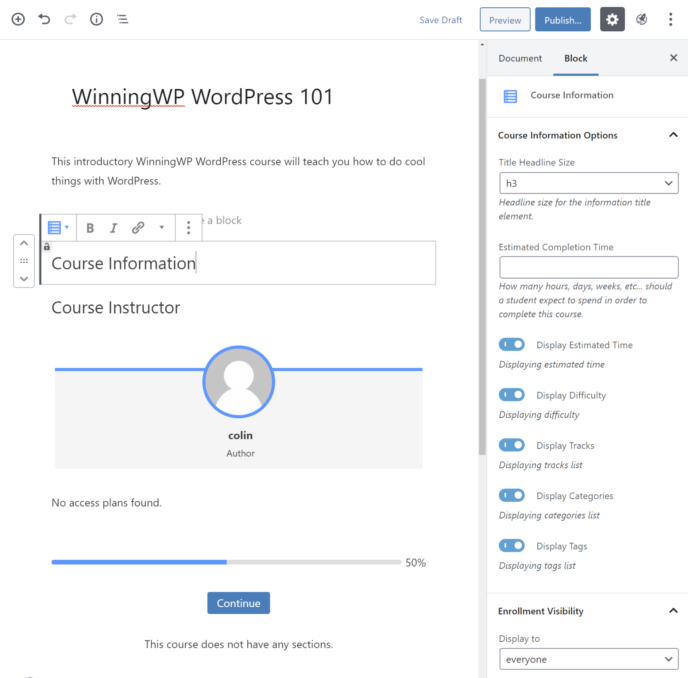Move the Course Information block up

[24, 243]
